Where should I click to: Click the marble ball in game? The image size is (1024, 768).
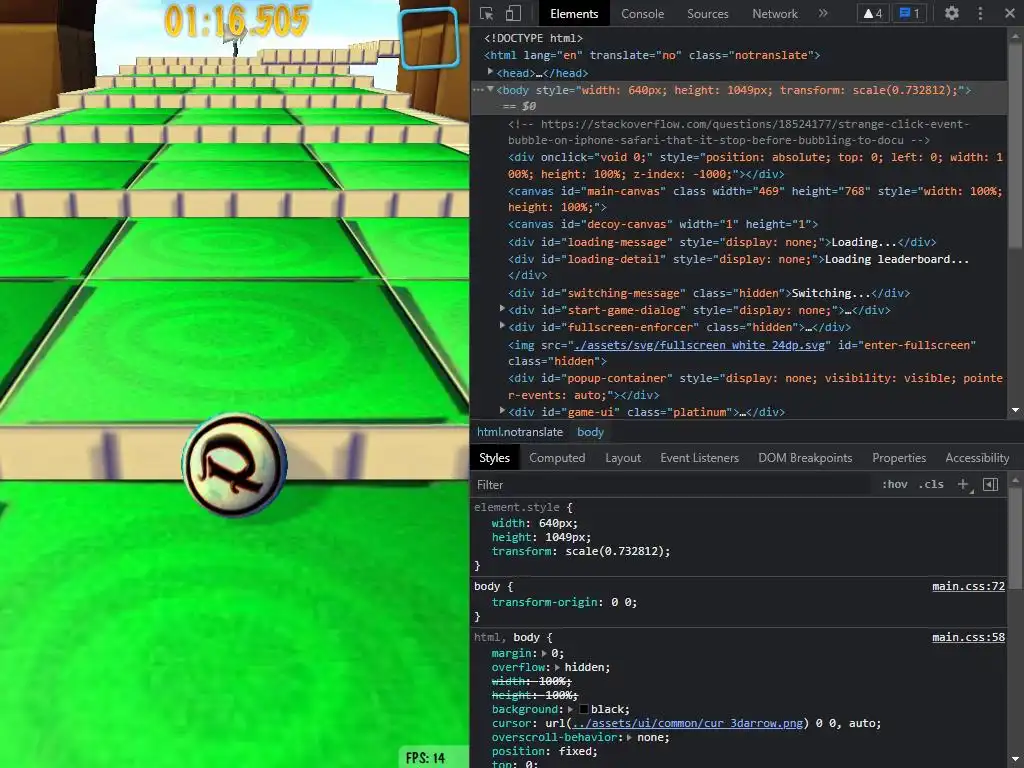[x=234, y=464]
